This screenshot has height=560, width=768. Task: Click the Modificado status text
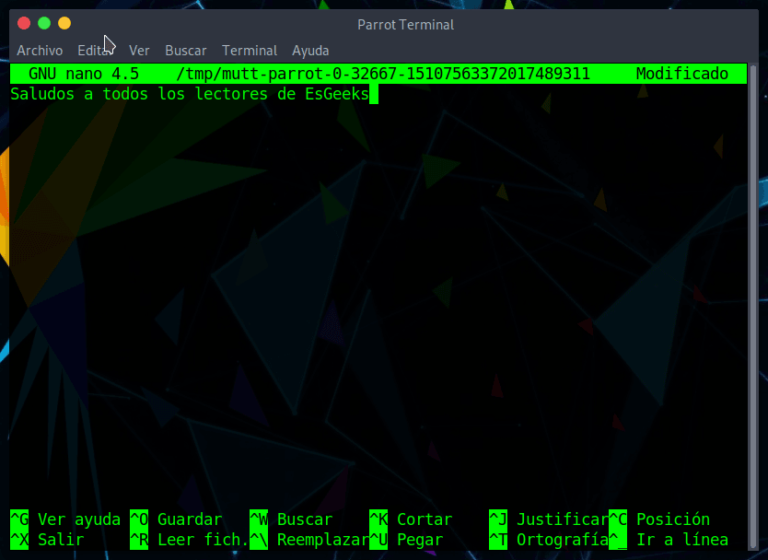coord(682,73)
